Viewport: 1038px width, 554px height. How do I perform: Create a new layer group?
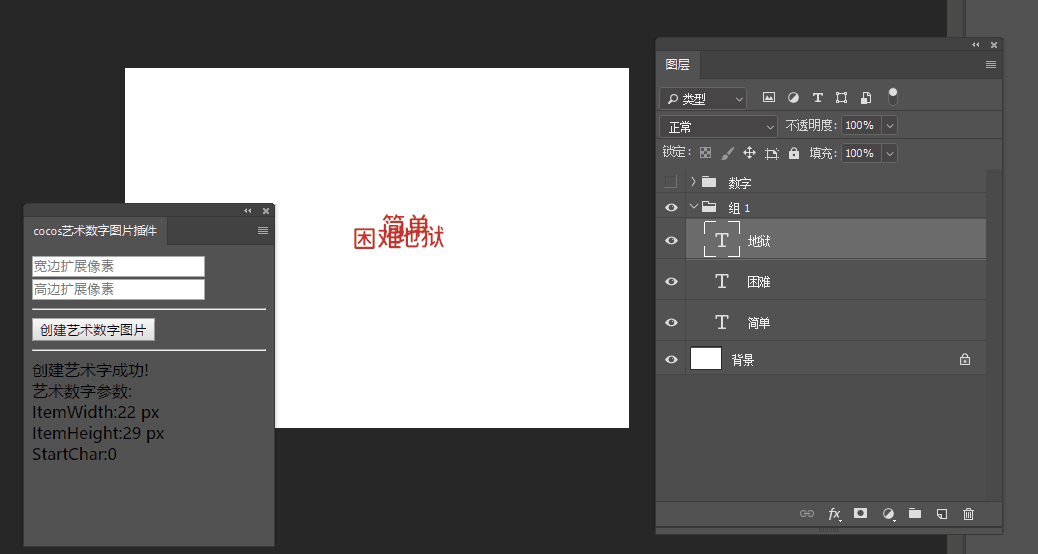pyautogui.click(x=915, y=513)
